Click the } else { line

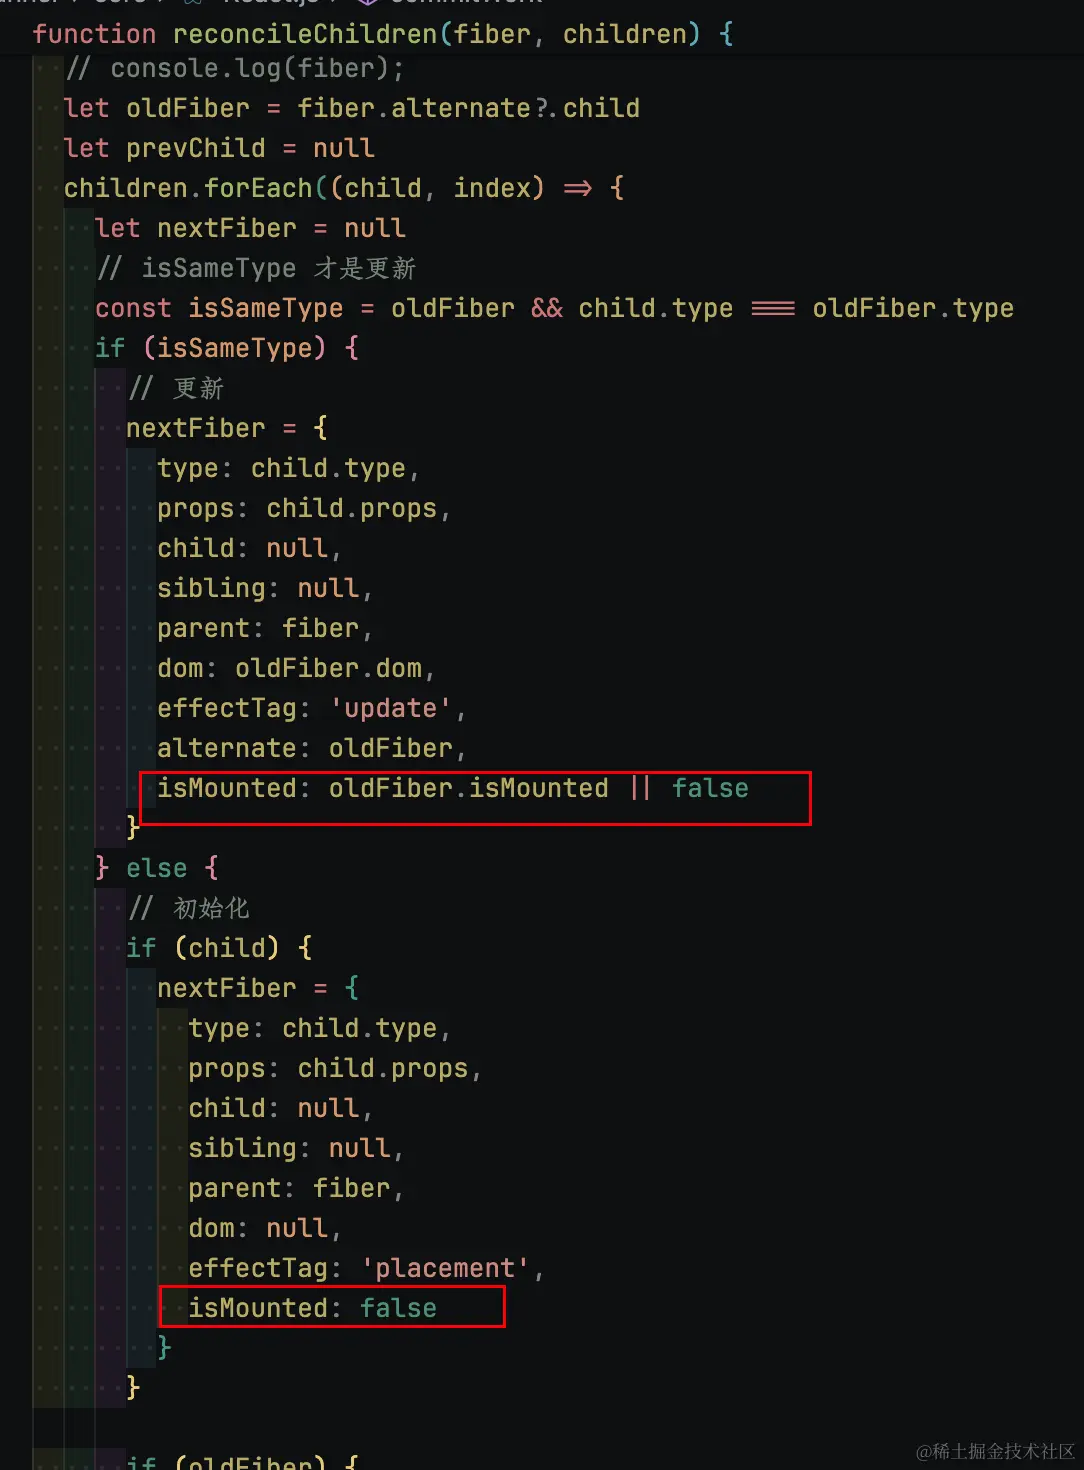[157, 868]
